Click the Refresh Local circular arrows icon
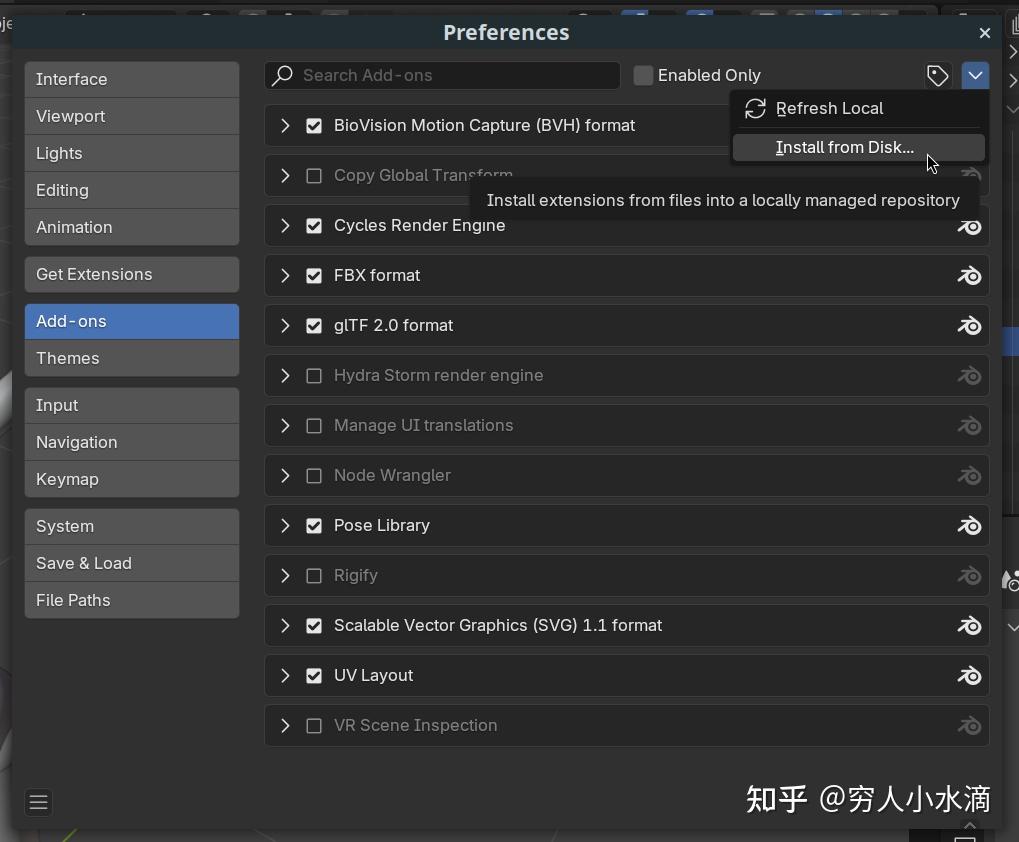The image size is (1019, 842). point(755,108)
